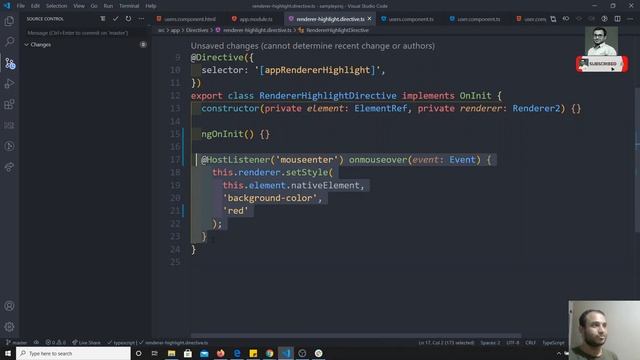Click the Windows taskbar search box
640x360 pixels.
coord(73,353)
